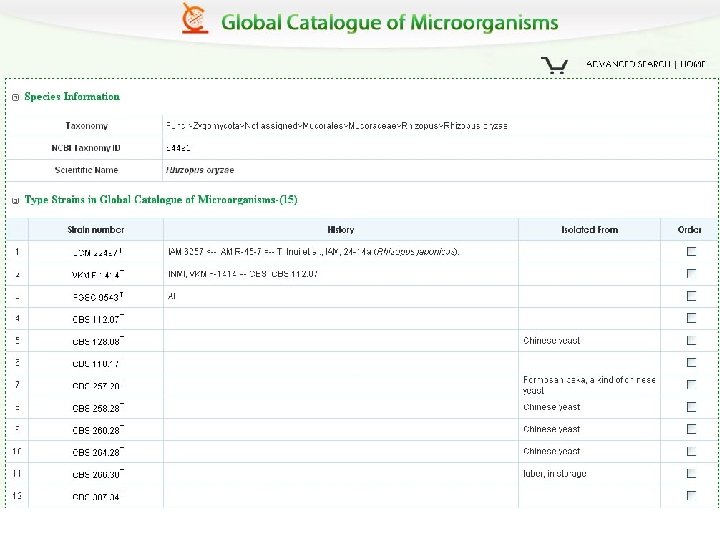720x540 pixels.
Task: Open the ADVANCED SEARCH link
Action: (x=629, y=64)
